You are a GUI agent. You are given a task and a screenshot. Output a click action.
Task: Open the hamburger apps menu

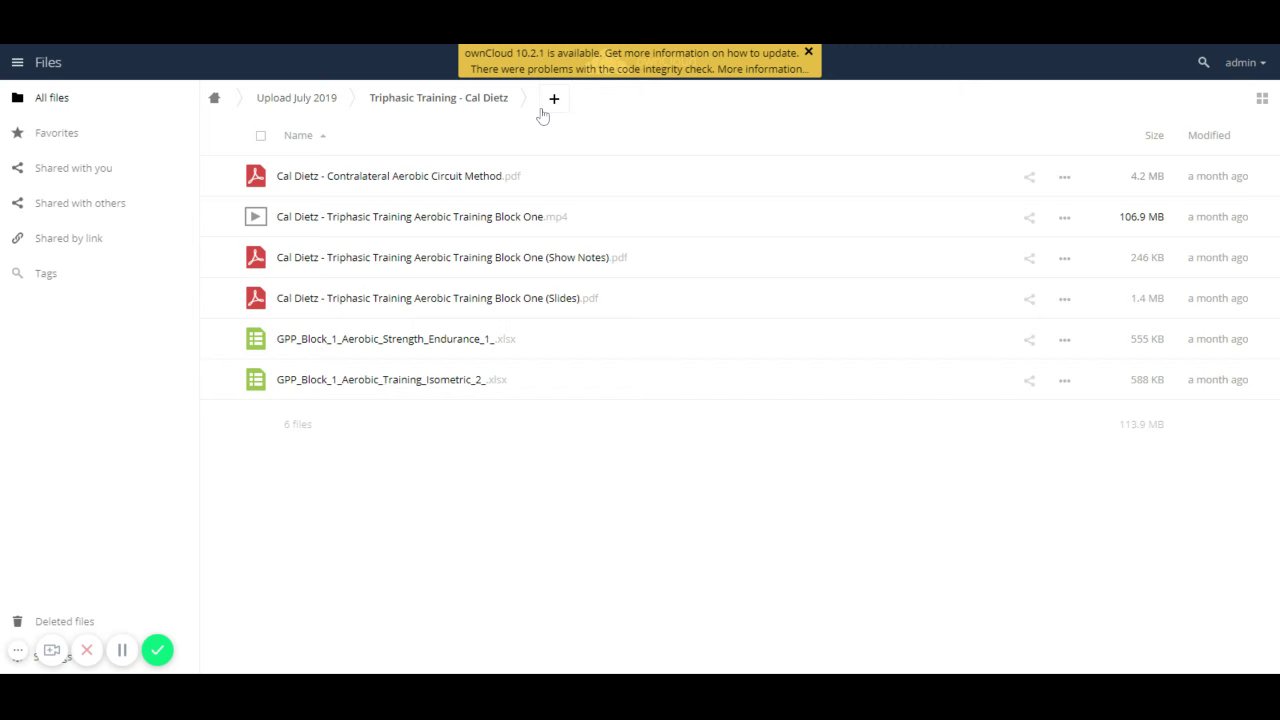coord(17,62)
